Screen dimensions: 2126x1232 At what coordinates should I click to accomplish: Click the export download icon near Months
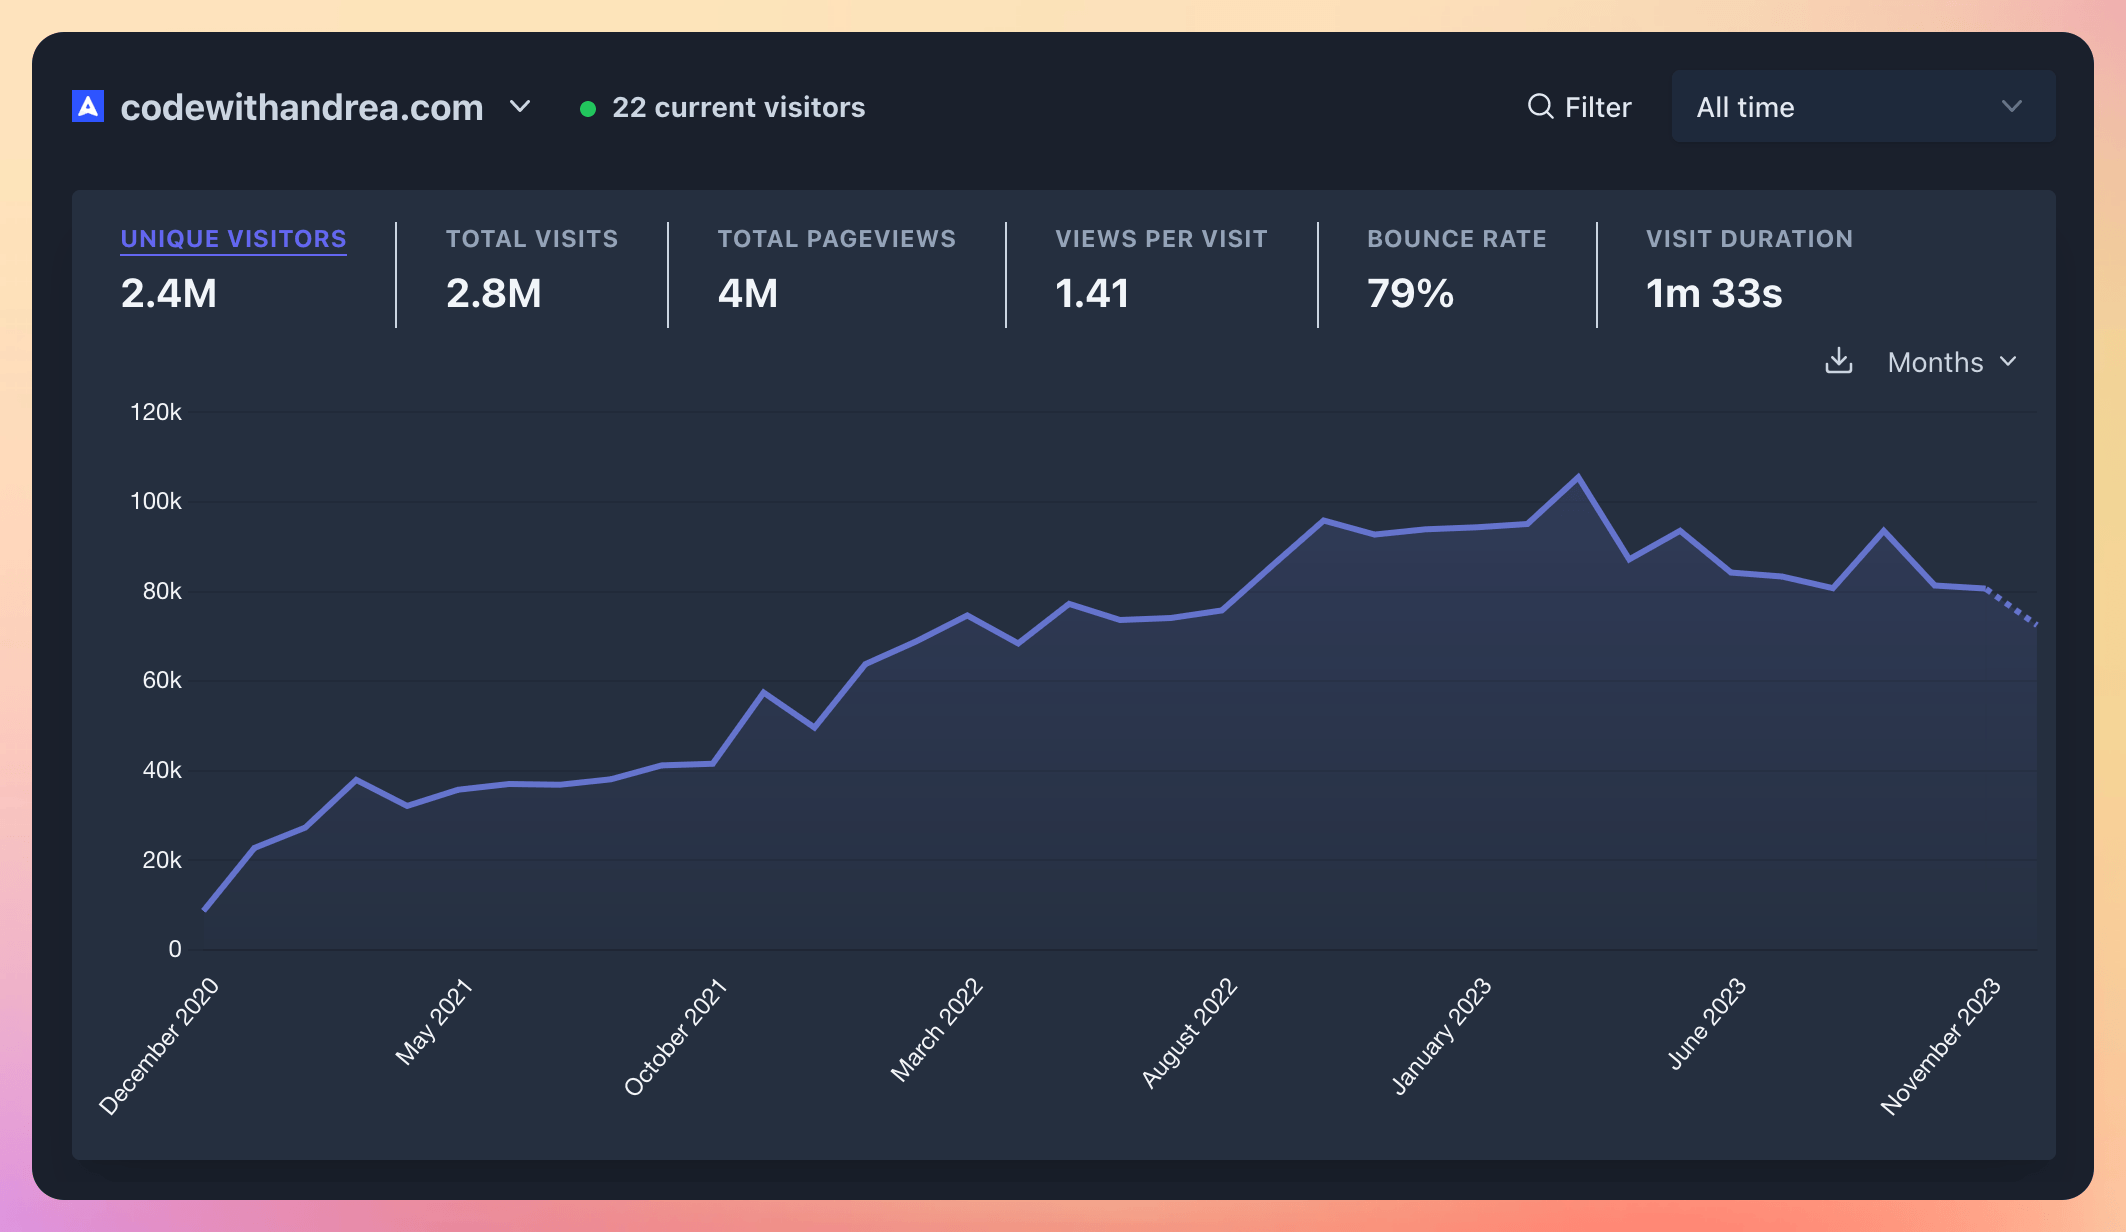1838,362
